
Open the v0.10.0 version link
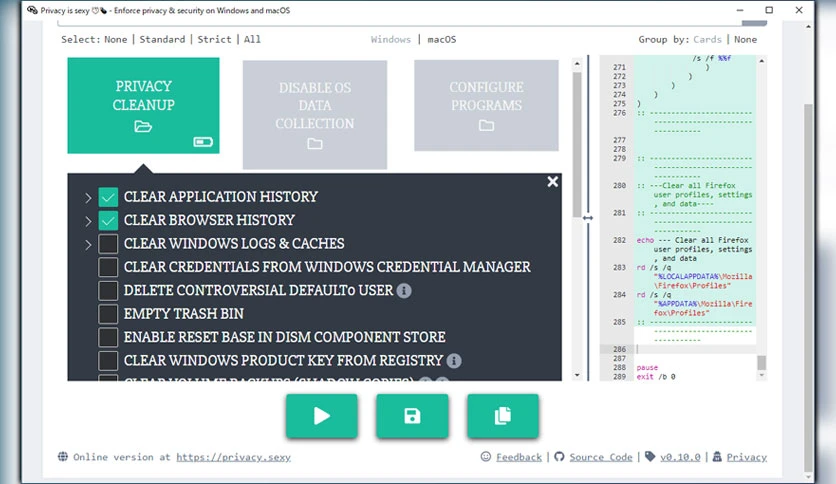(680, 457)
